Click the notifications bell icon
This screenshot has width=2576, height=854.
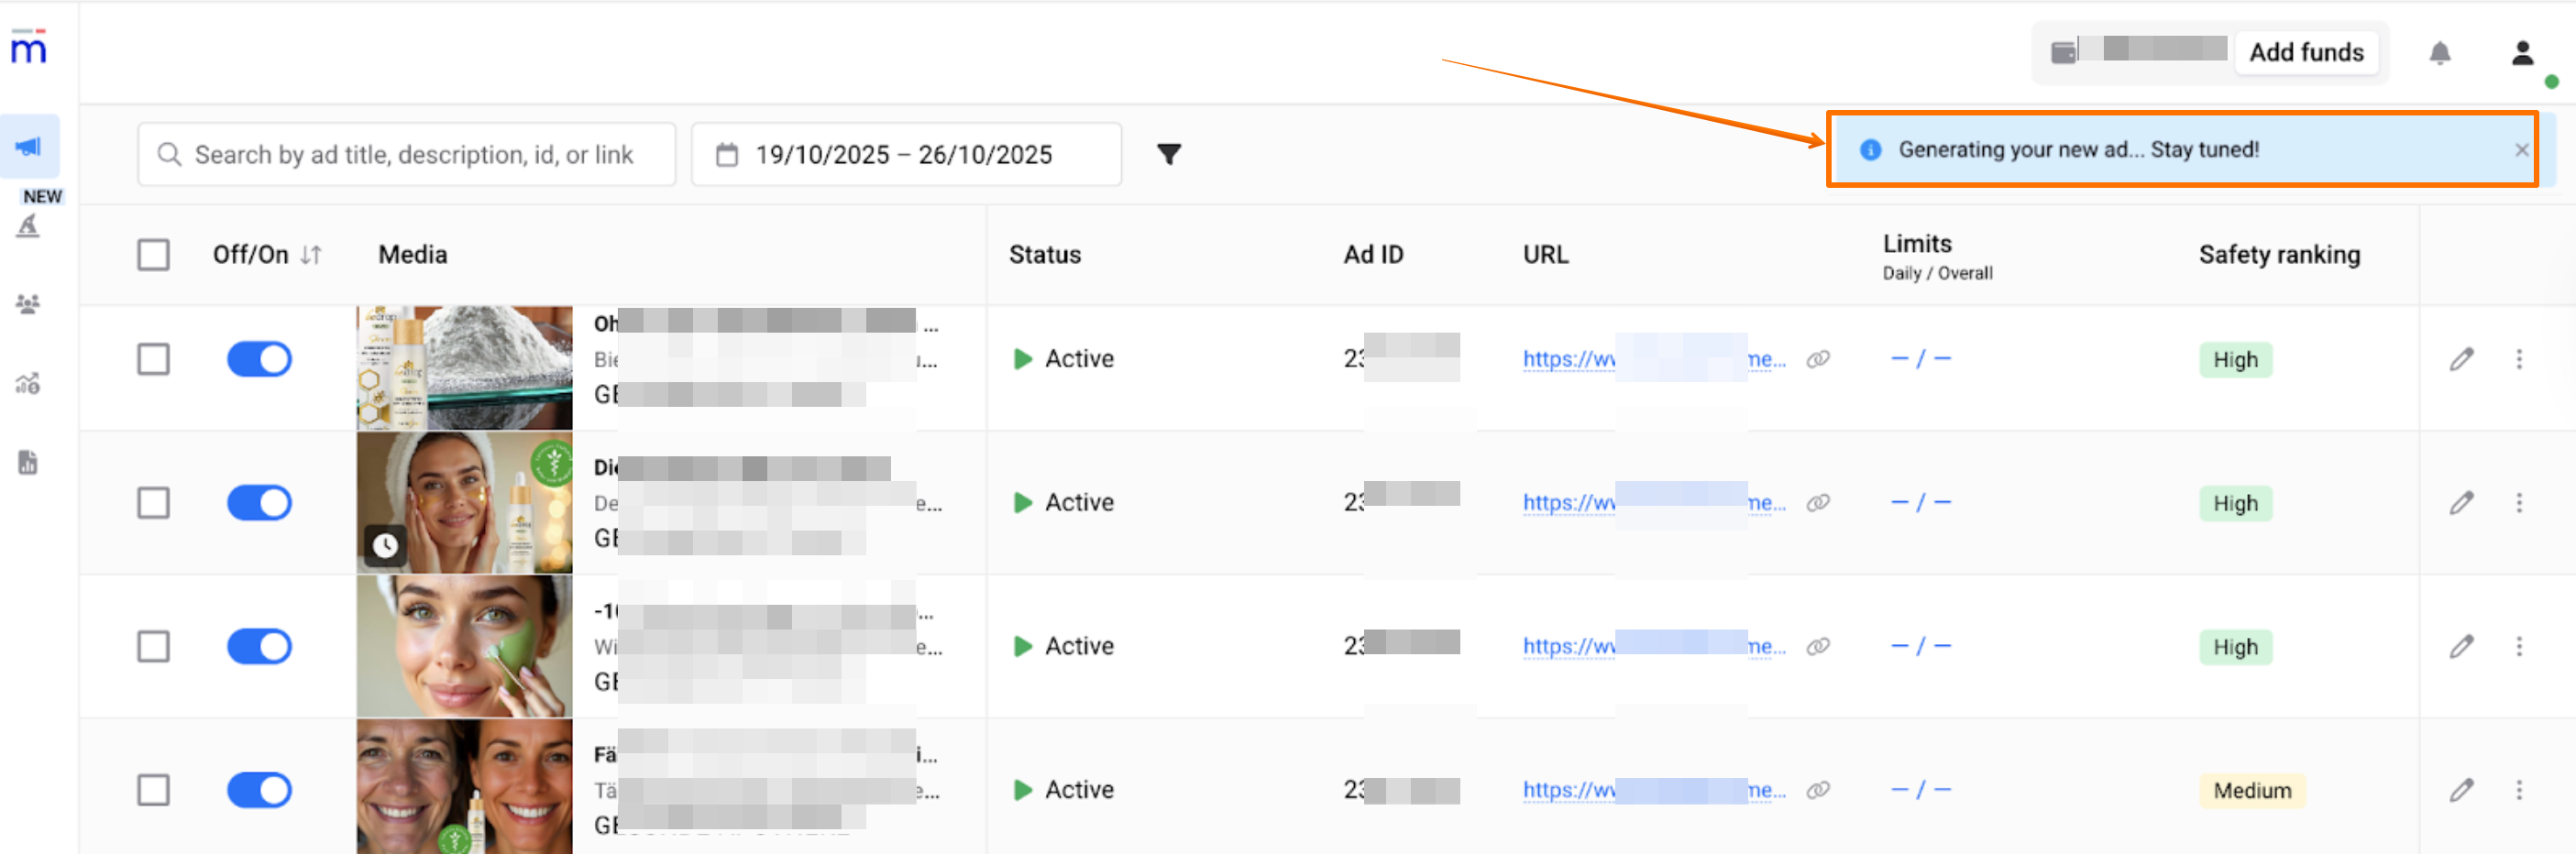point(2439,53)
